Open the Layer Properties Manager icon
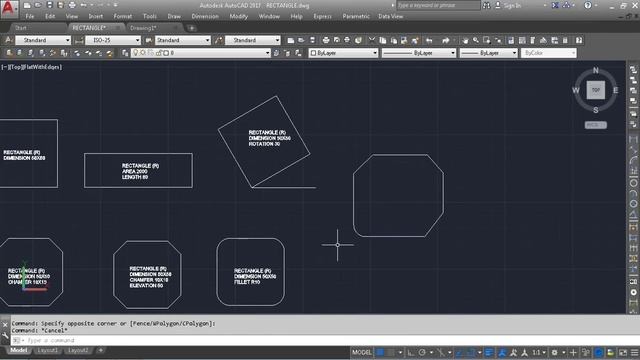This screenshot has height=360, width=640. coord(125,53)
